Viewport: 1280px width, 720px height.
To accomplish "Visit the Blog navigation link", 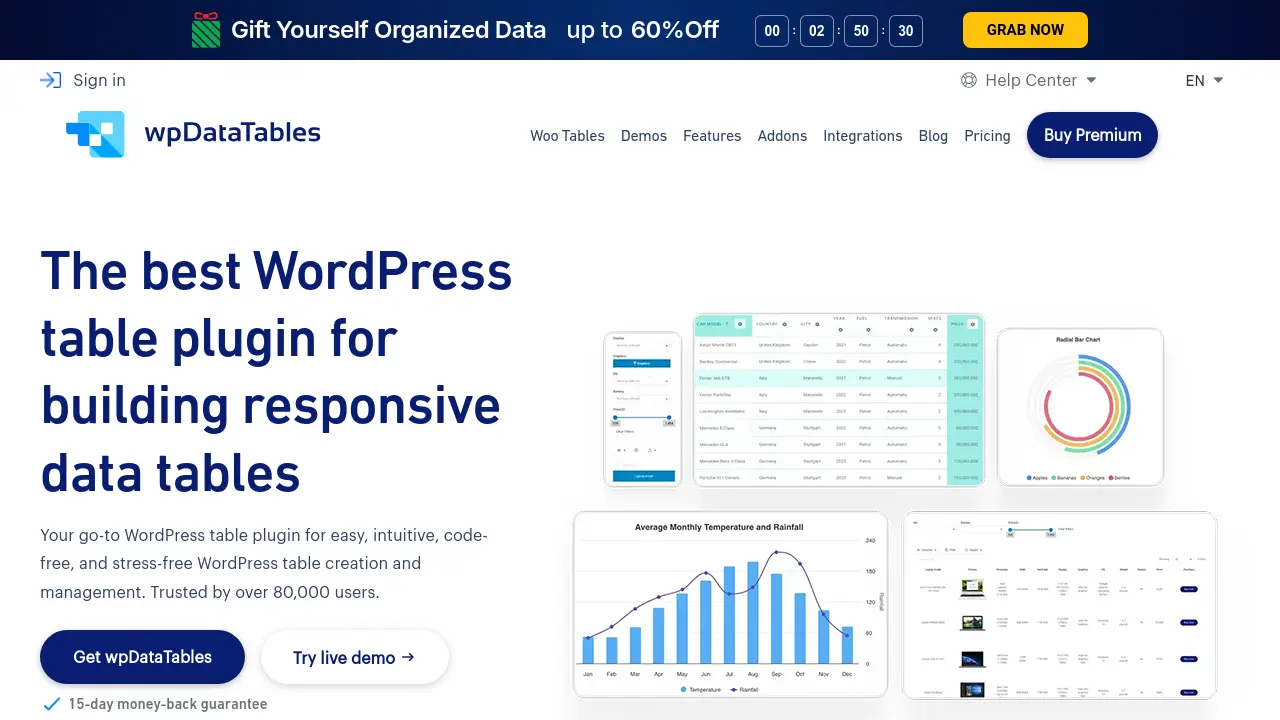I will pyautogui.click(x=933, y=136).
